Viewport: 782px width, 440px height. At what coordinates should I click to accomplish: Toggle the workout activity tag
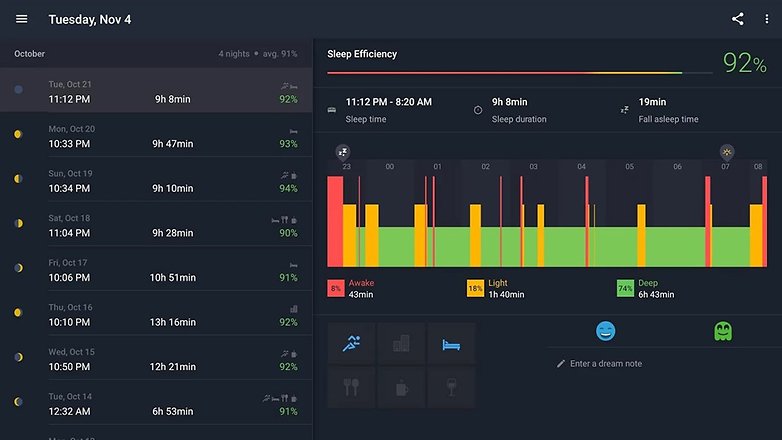point(351,343)
